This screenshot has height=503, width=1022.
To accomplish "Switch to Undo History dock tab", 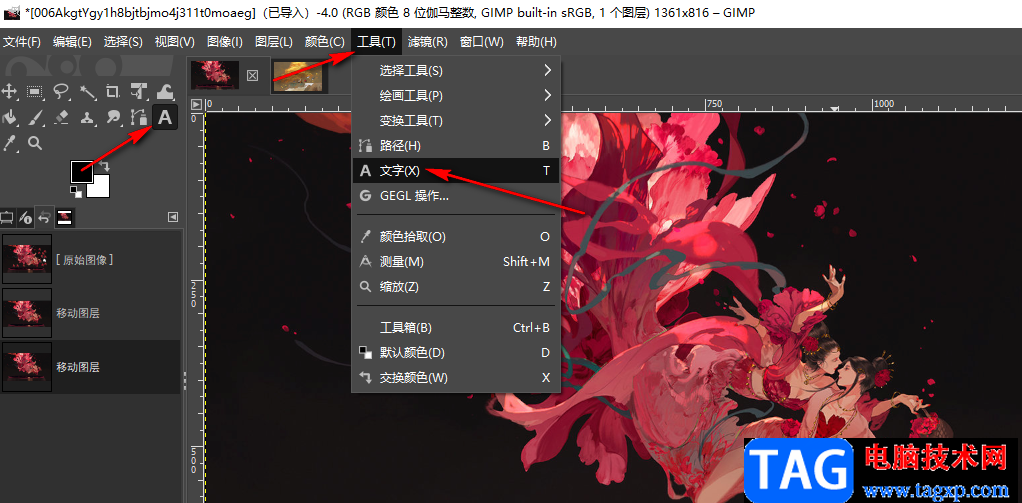I will coord(44,217).
